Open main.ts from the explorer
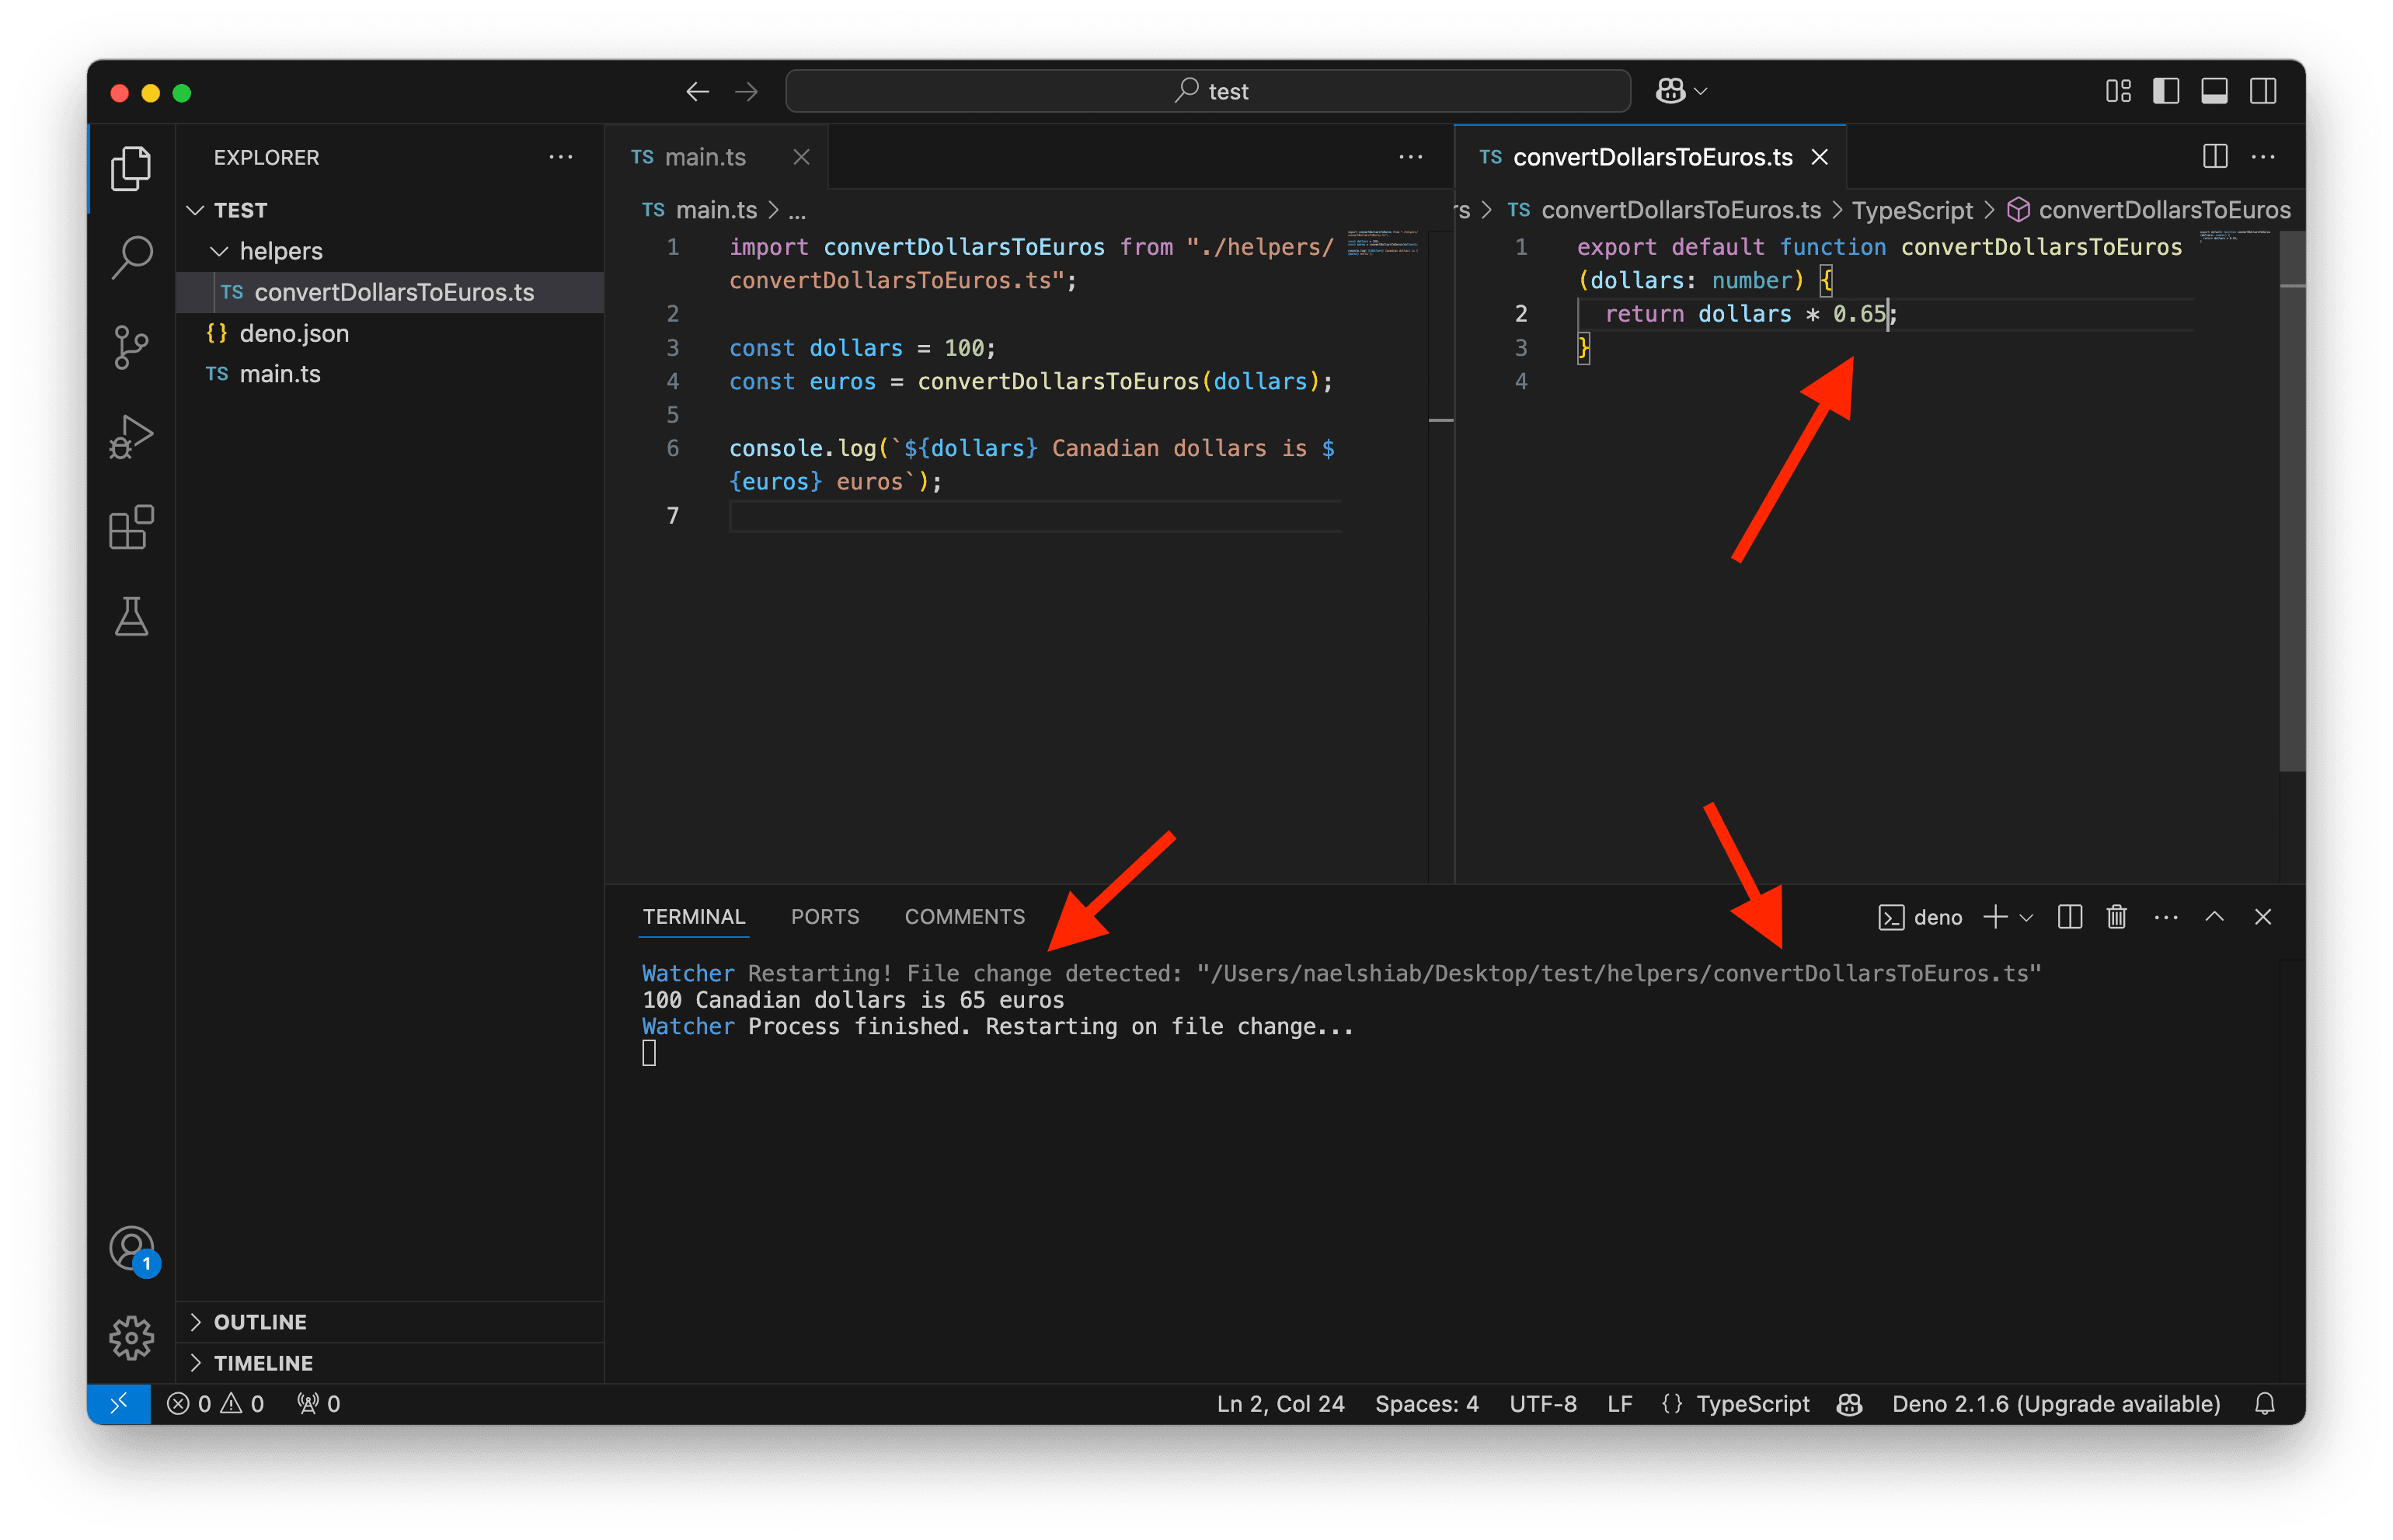The image size is (2393, 1540). [390, 374]
